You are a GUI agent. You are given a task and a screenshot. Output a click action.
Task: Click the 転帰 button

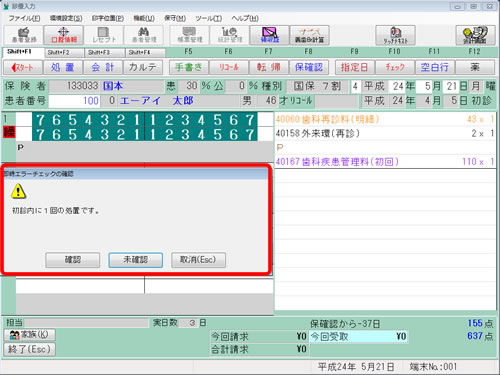click(269, 68)
